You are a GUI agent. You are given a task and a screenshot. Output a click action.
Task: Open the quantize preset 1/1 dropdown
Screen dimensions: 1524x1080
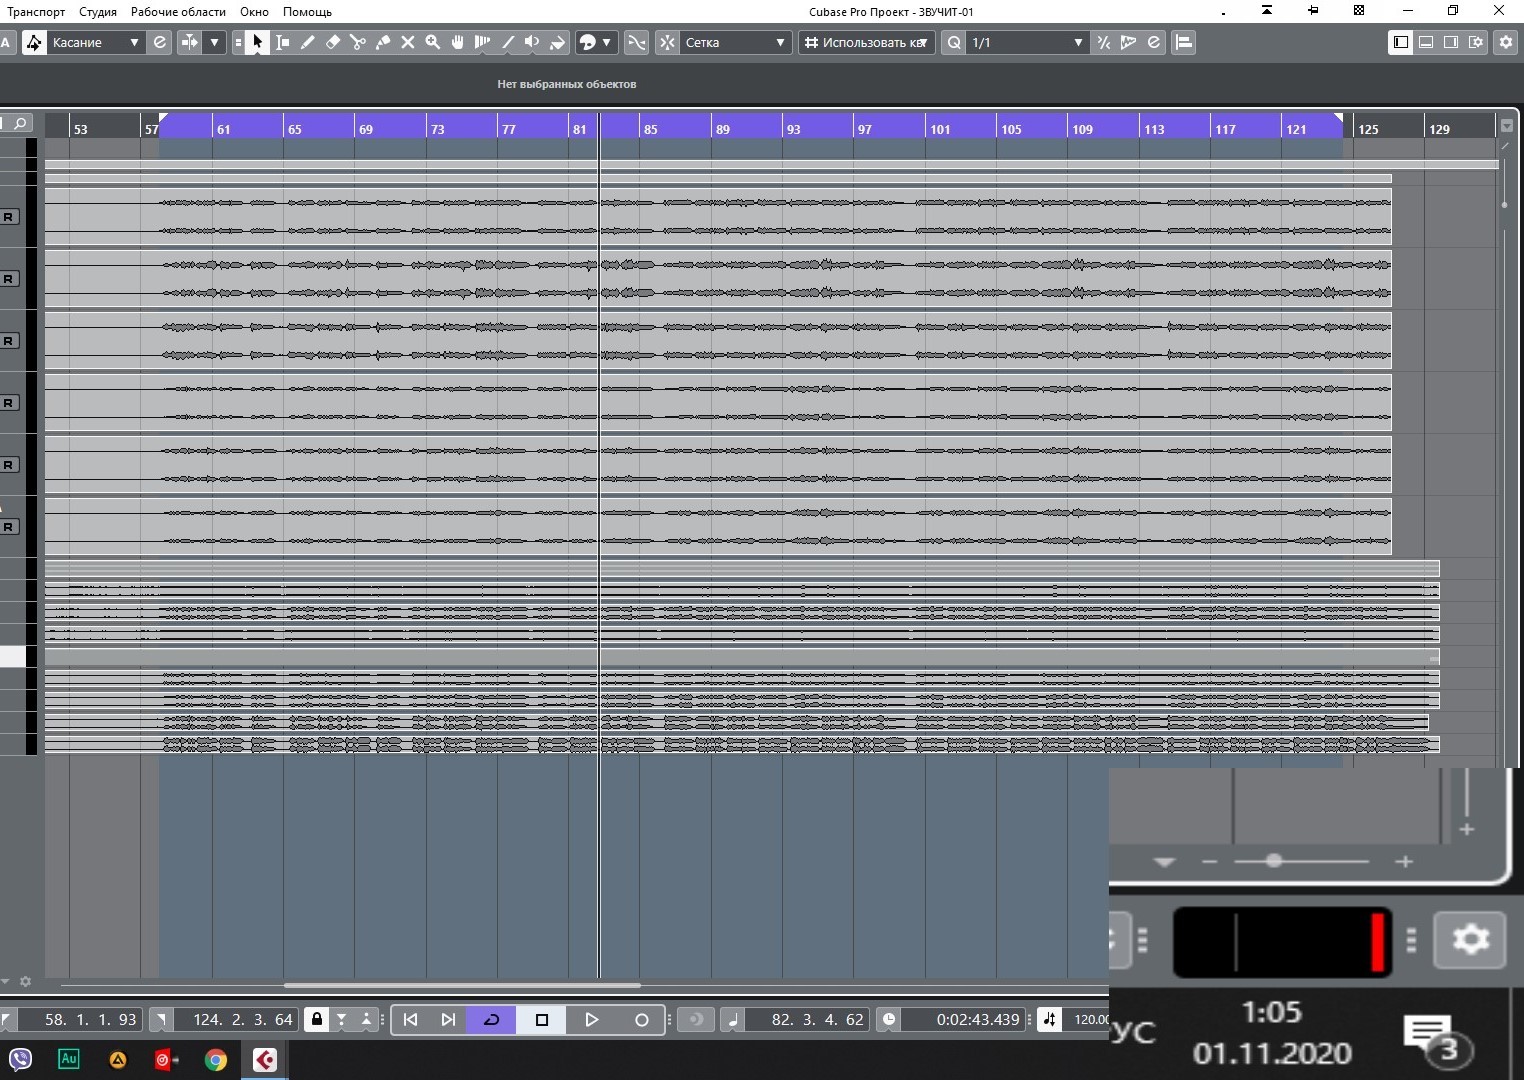point(1027,42)
